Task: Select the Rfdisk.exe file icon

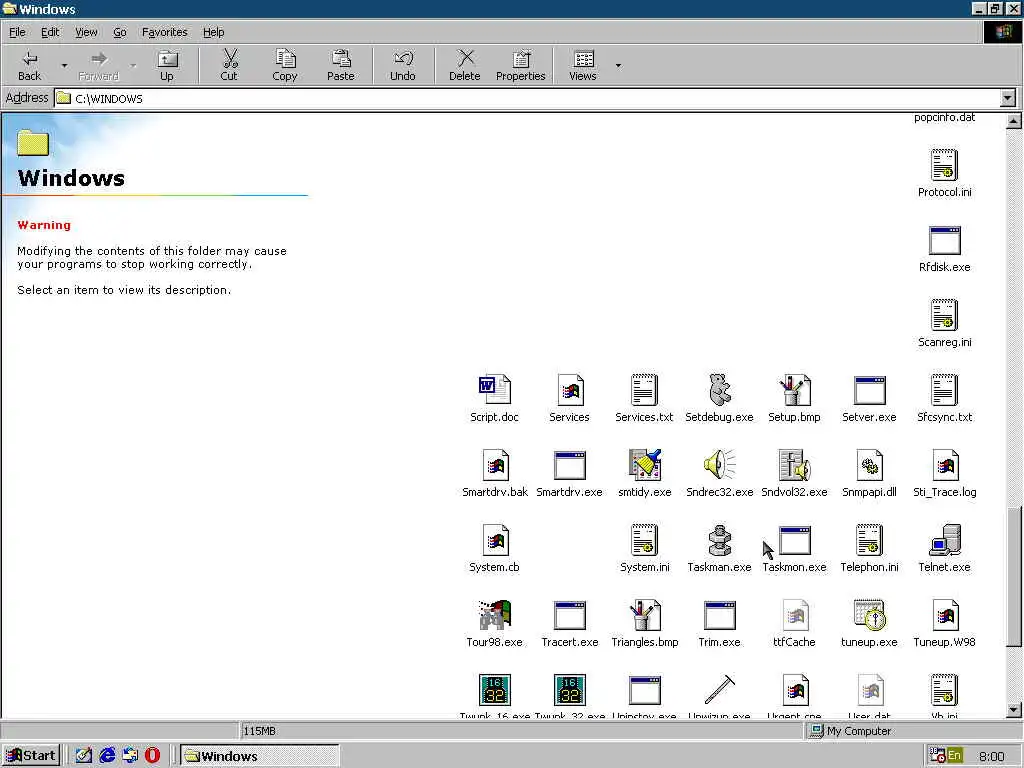Action: tap(944, 240)
